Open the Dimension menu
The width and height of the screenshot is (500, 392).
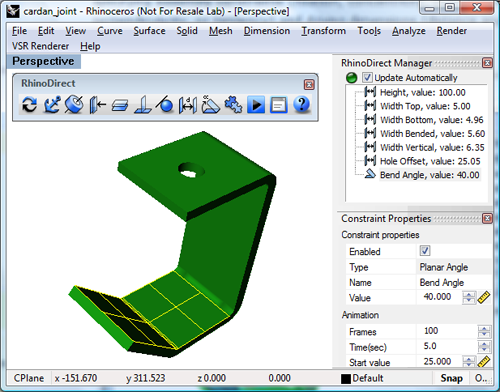[x=267, y=31]
